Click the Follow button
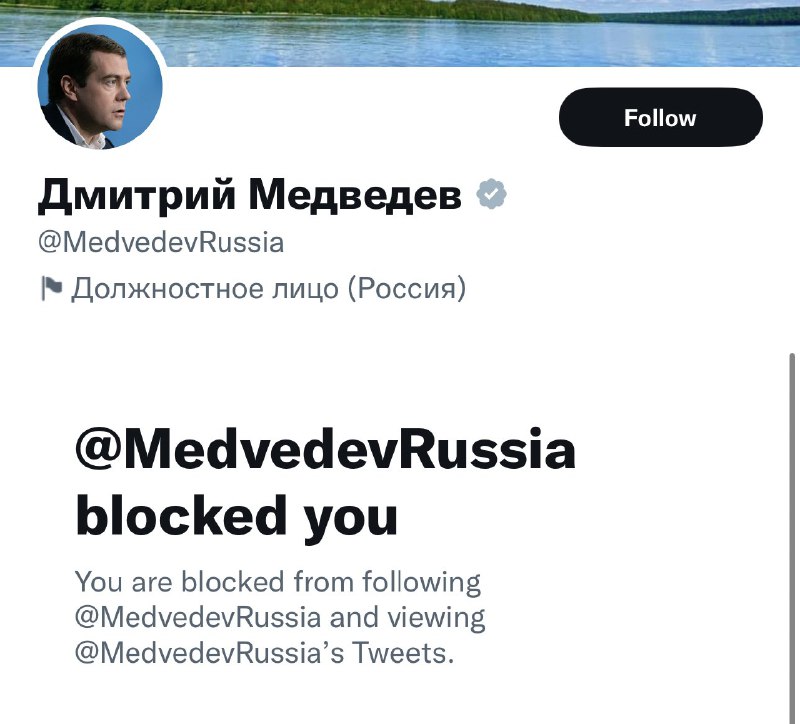This screenshot has height=724, width=800. coord(661,117)
